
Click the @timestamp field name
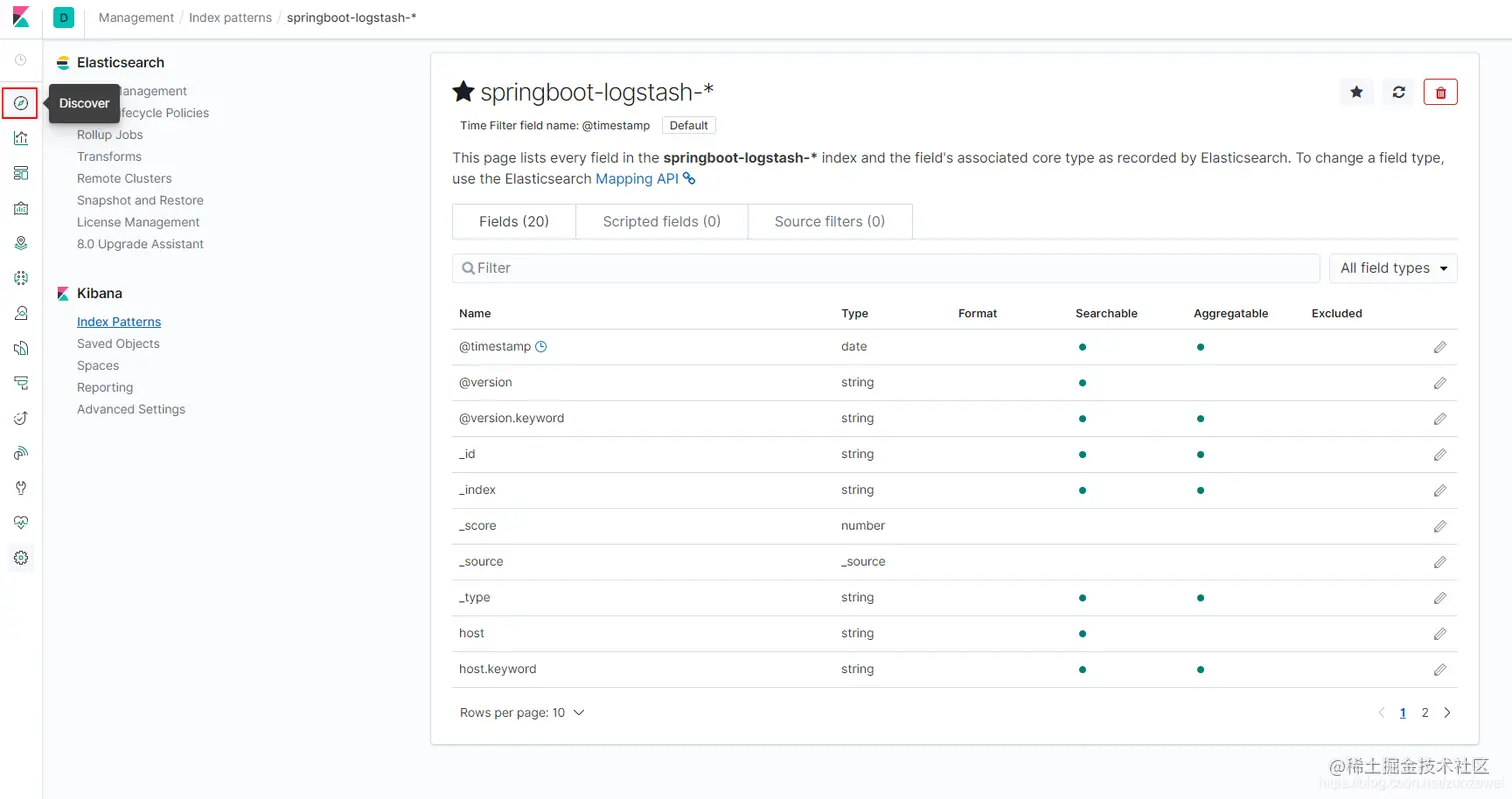(x=496, y=347)
